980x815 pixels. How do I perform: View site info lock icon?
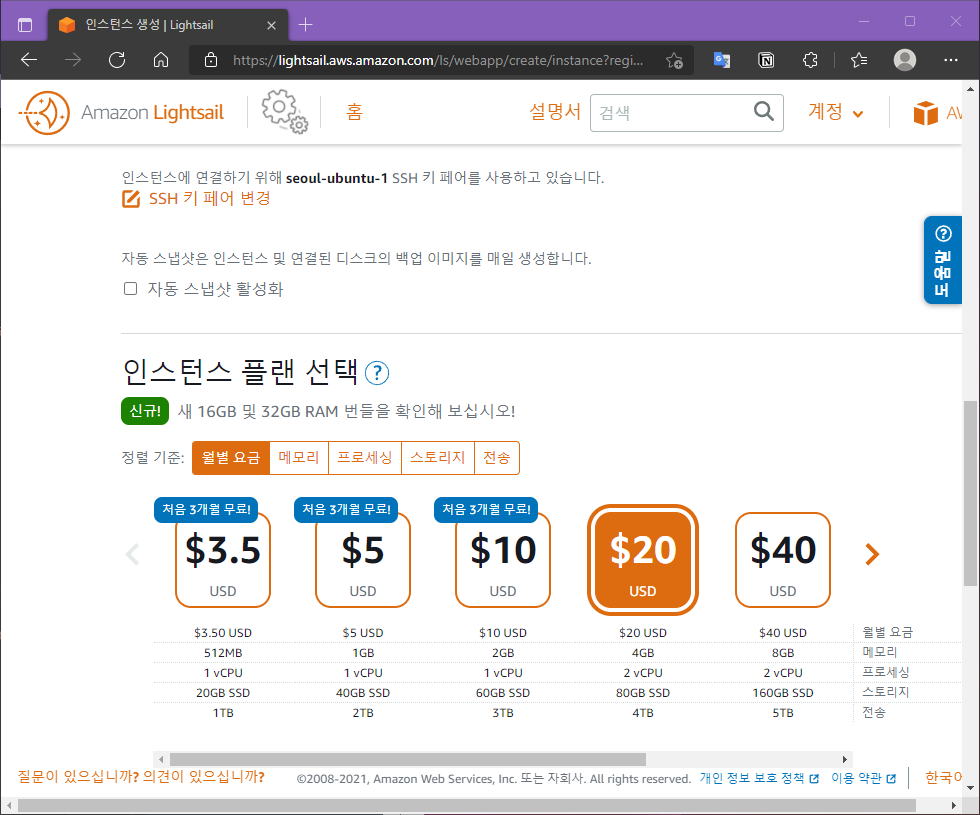(x=211, y=60)
